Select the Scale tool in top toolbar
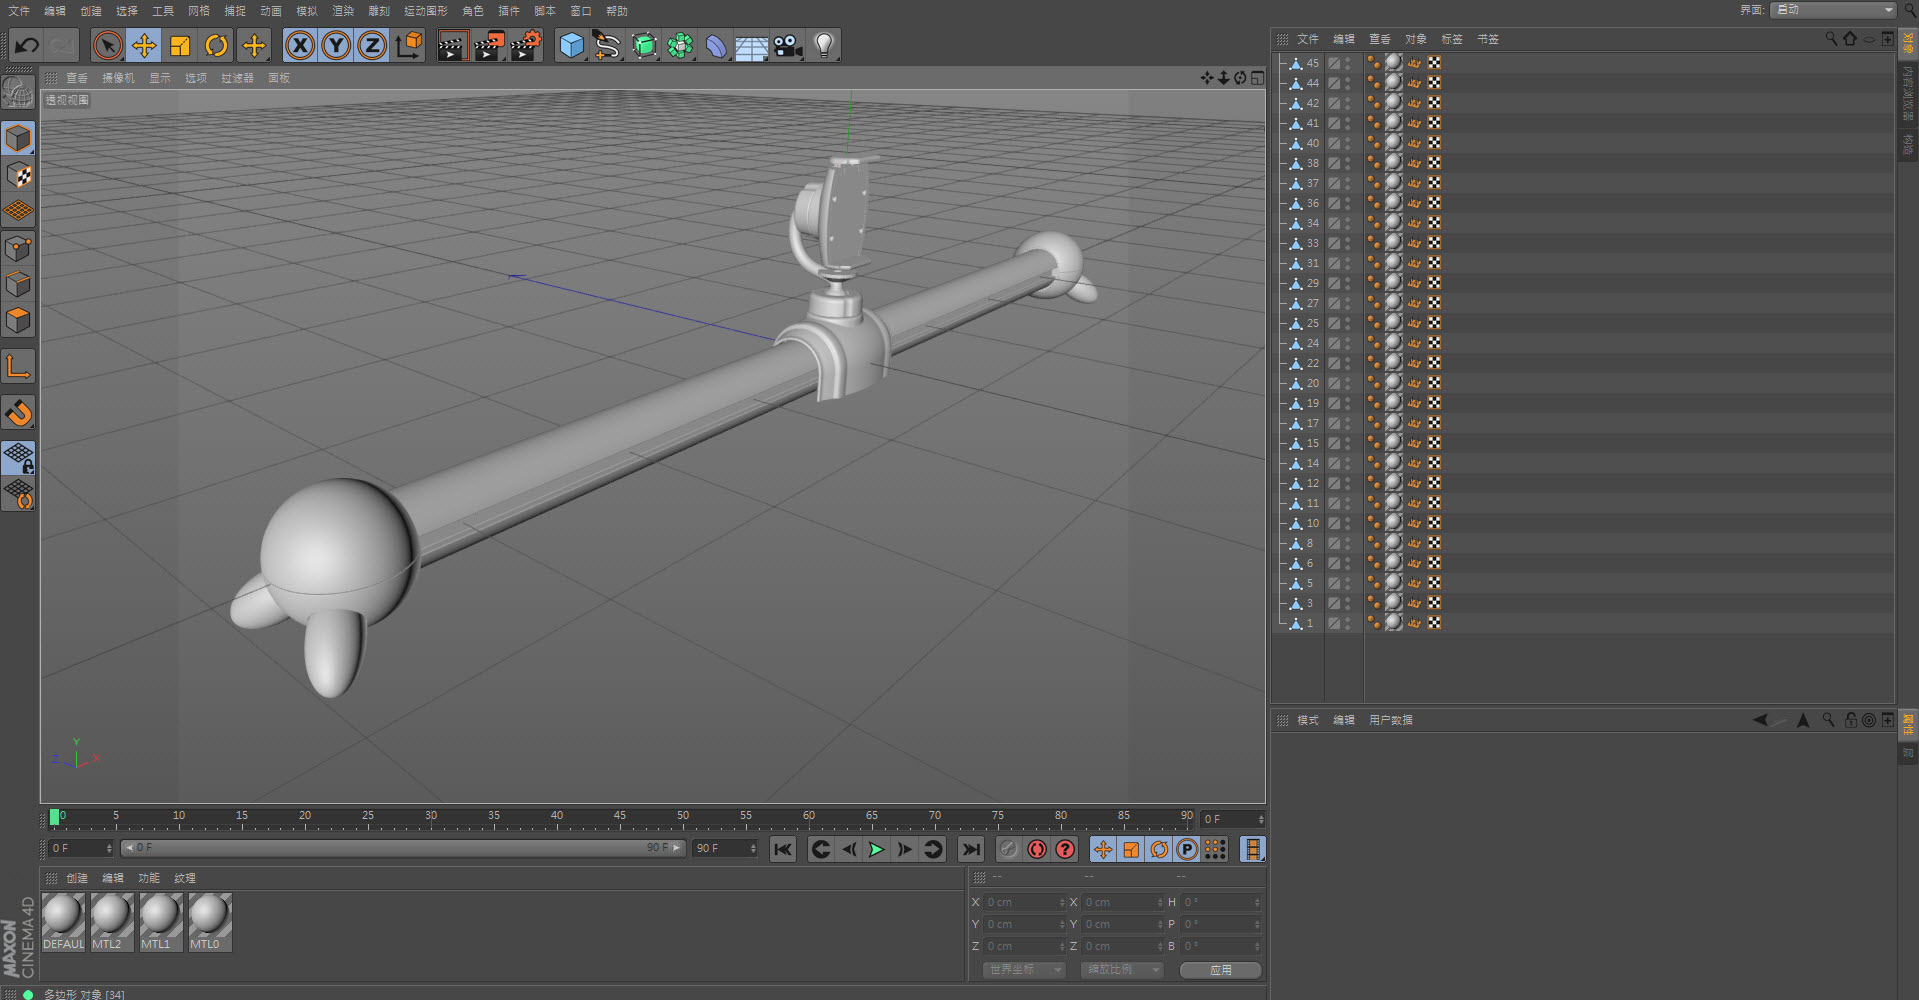Viewport: 1919px width, 1000px height. click(x=180, y=46)
